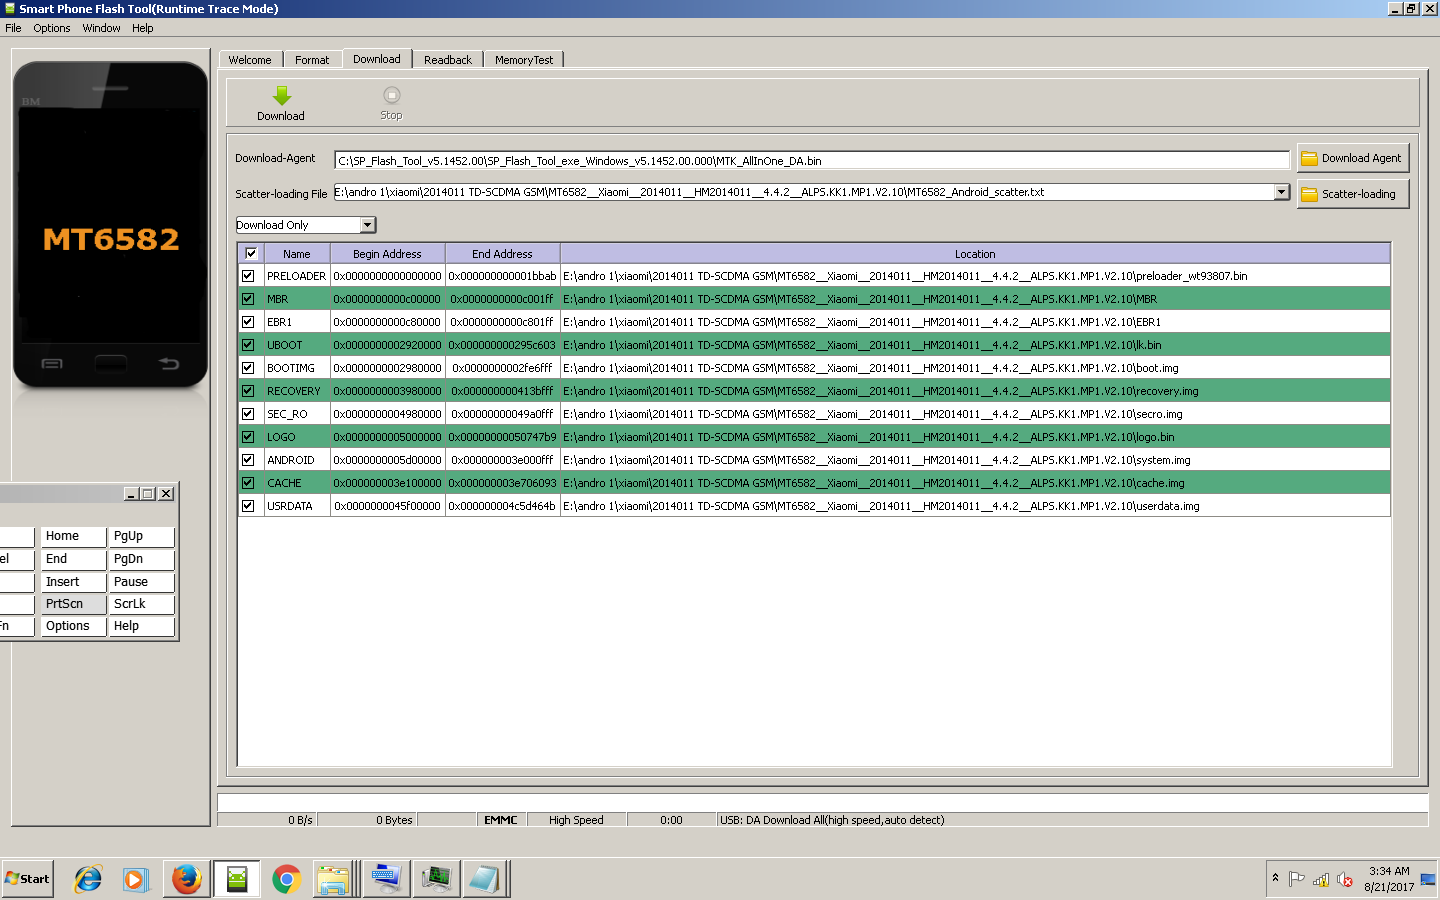Viewport: 1440px width, 900px height.
Task: Click the Download-Agent path input field
Action: 812,160
